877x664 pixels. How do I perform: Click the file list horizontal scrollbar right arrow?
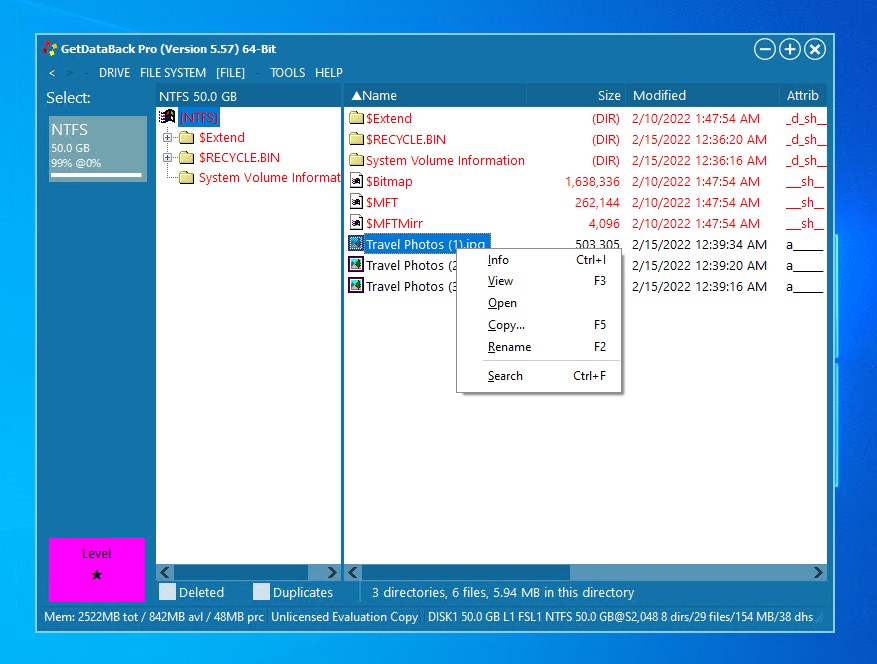point(818,573)
